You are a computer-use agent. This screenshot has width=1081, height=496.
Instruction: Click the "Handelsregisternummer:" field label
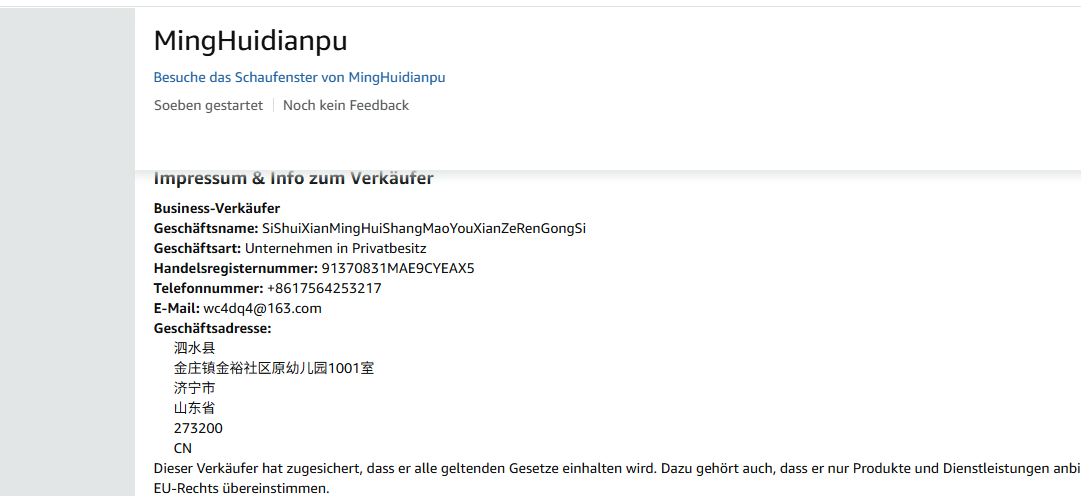tap(236, 268)
